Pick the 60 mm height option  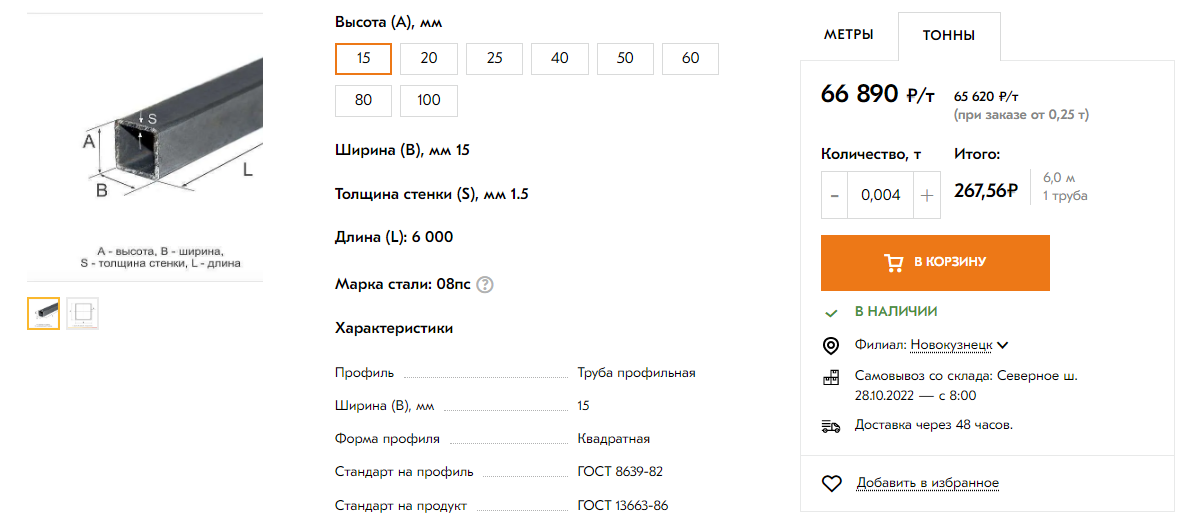pos(690,58)
